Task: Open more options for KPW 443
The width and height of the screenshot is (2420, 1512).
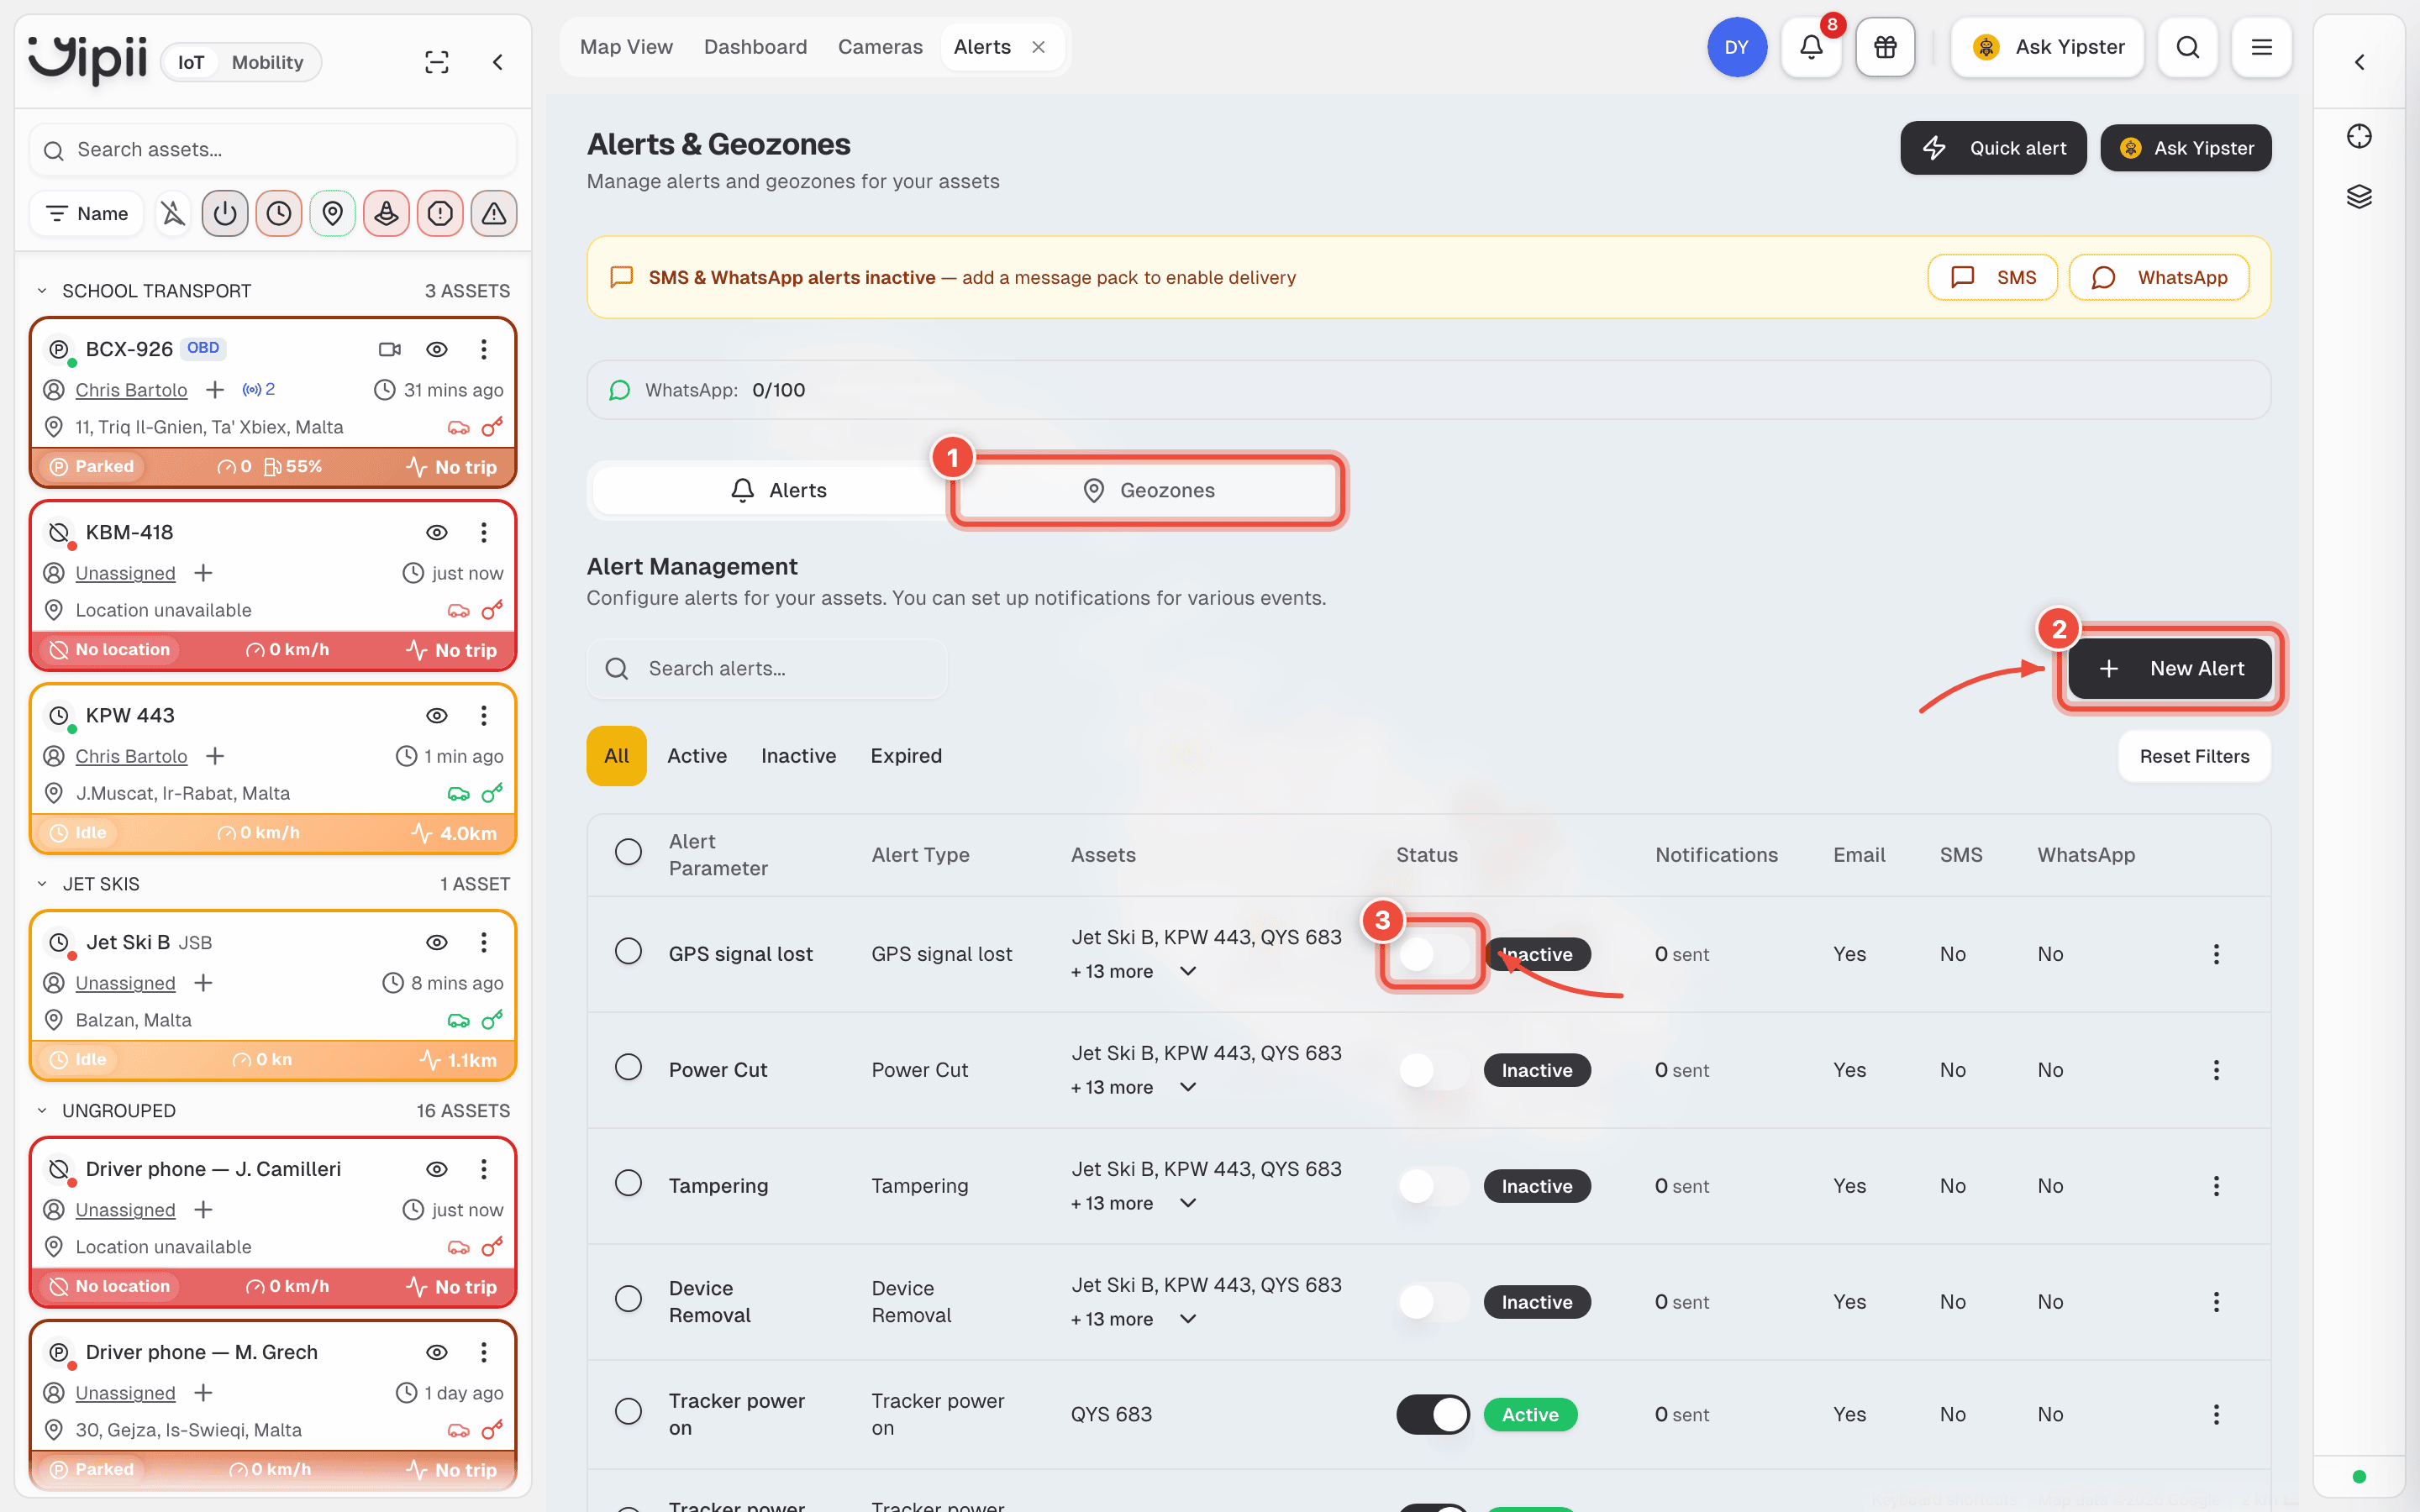Action: point(484,715)
